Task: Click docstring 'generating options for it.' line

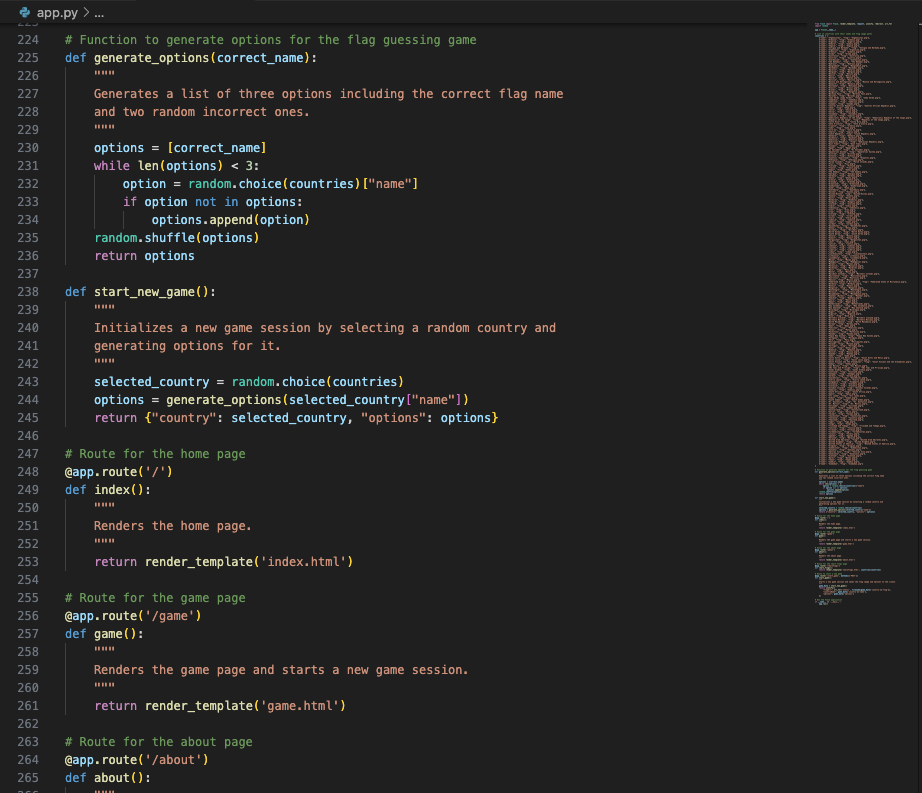Action: tap(187, 346)
